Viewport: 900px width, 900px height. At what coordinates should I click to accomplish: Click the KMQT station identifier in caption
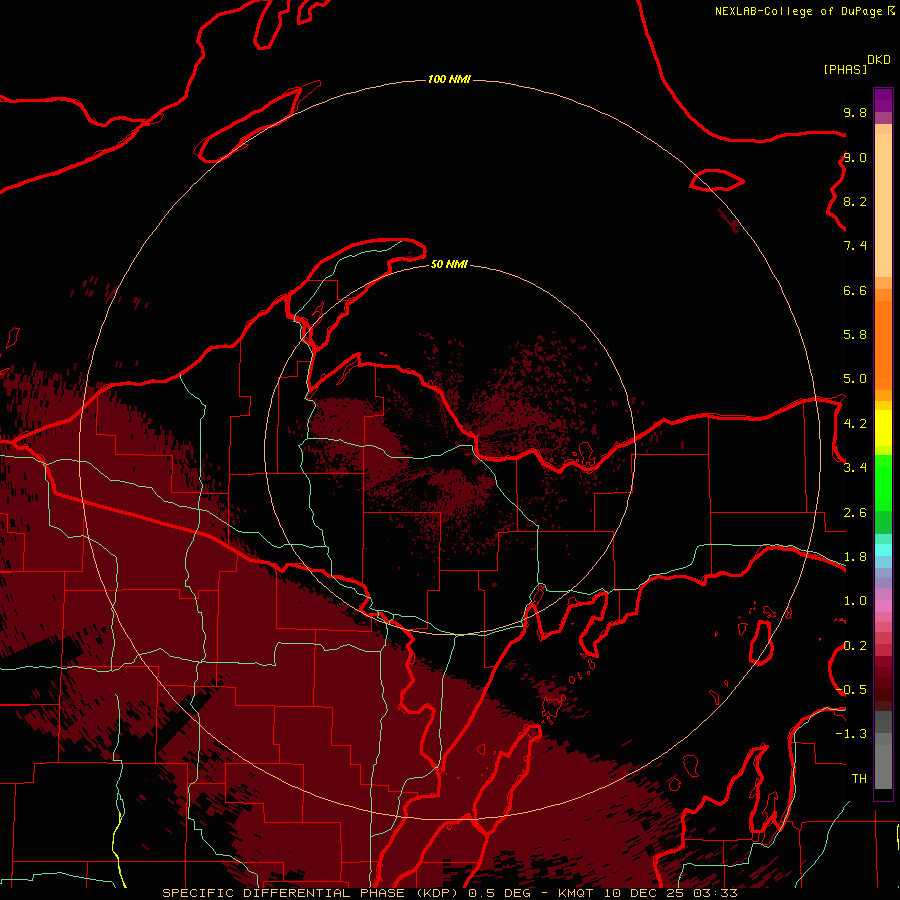click(x=576, y=893)
